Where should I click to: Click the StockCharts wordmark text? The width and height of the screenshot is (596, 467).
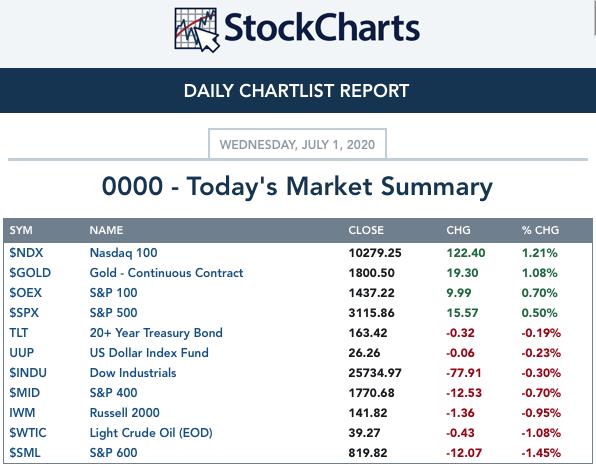pos(322,27)
